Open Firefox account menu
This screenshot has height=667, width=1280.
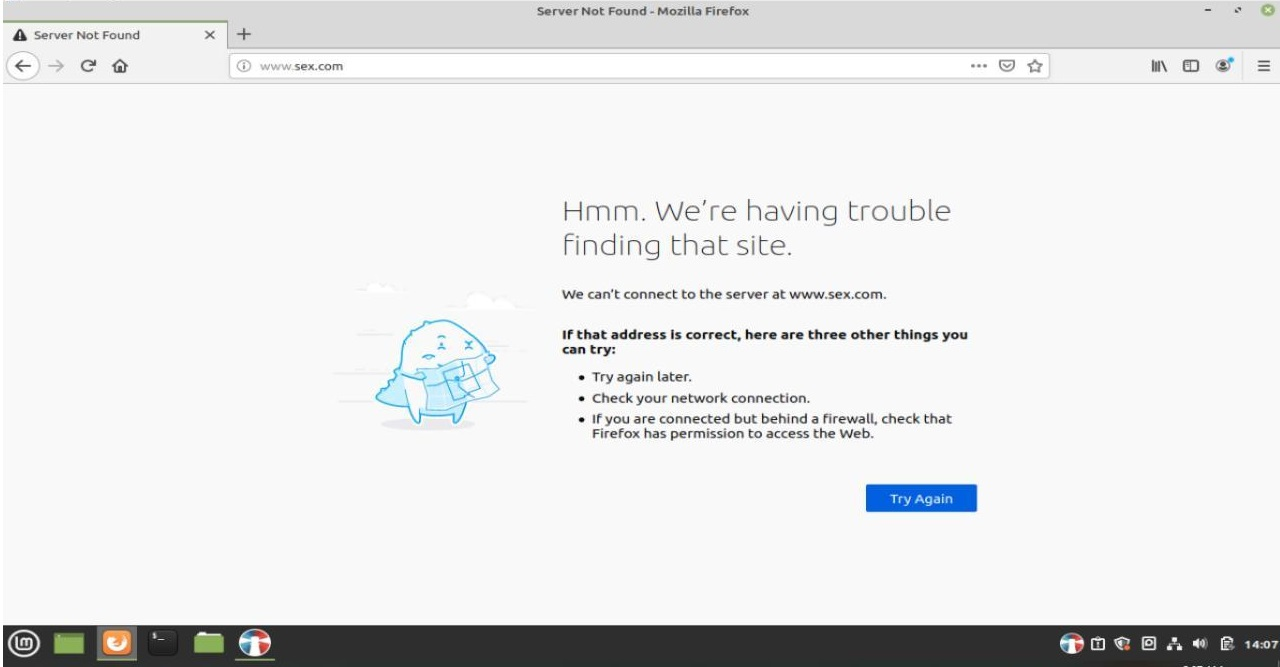1224,66
